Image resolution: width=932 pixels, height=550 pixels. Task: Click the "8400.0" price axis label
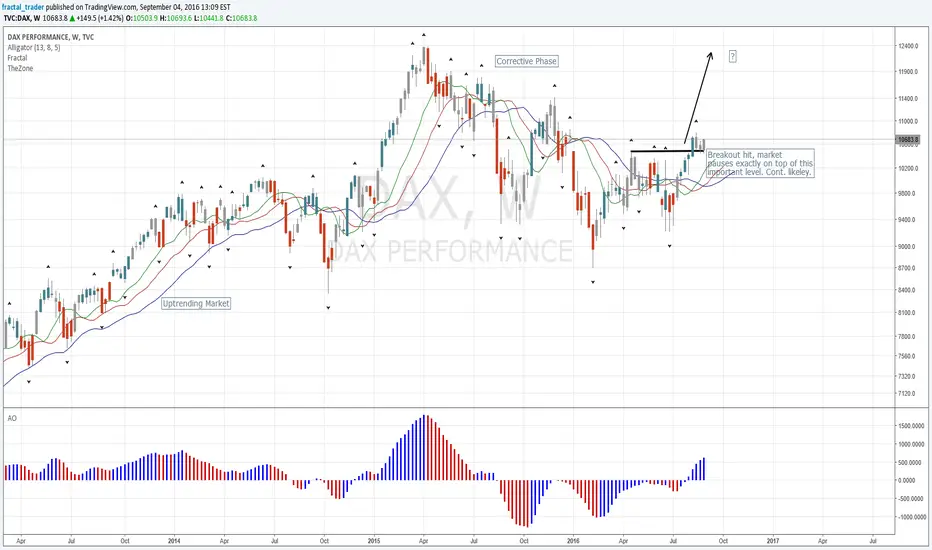click(x=906, y=290)
